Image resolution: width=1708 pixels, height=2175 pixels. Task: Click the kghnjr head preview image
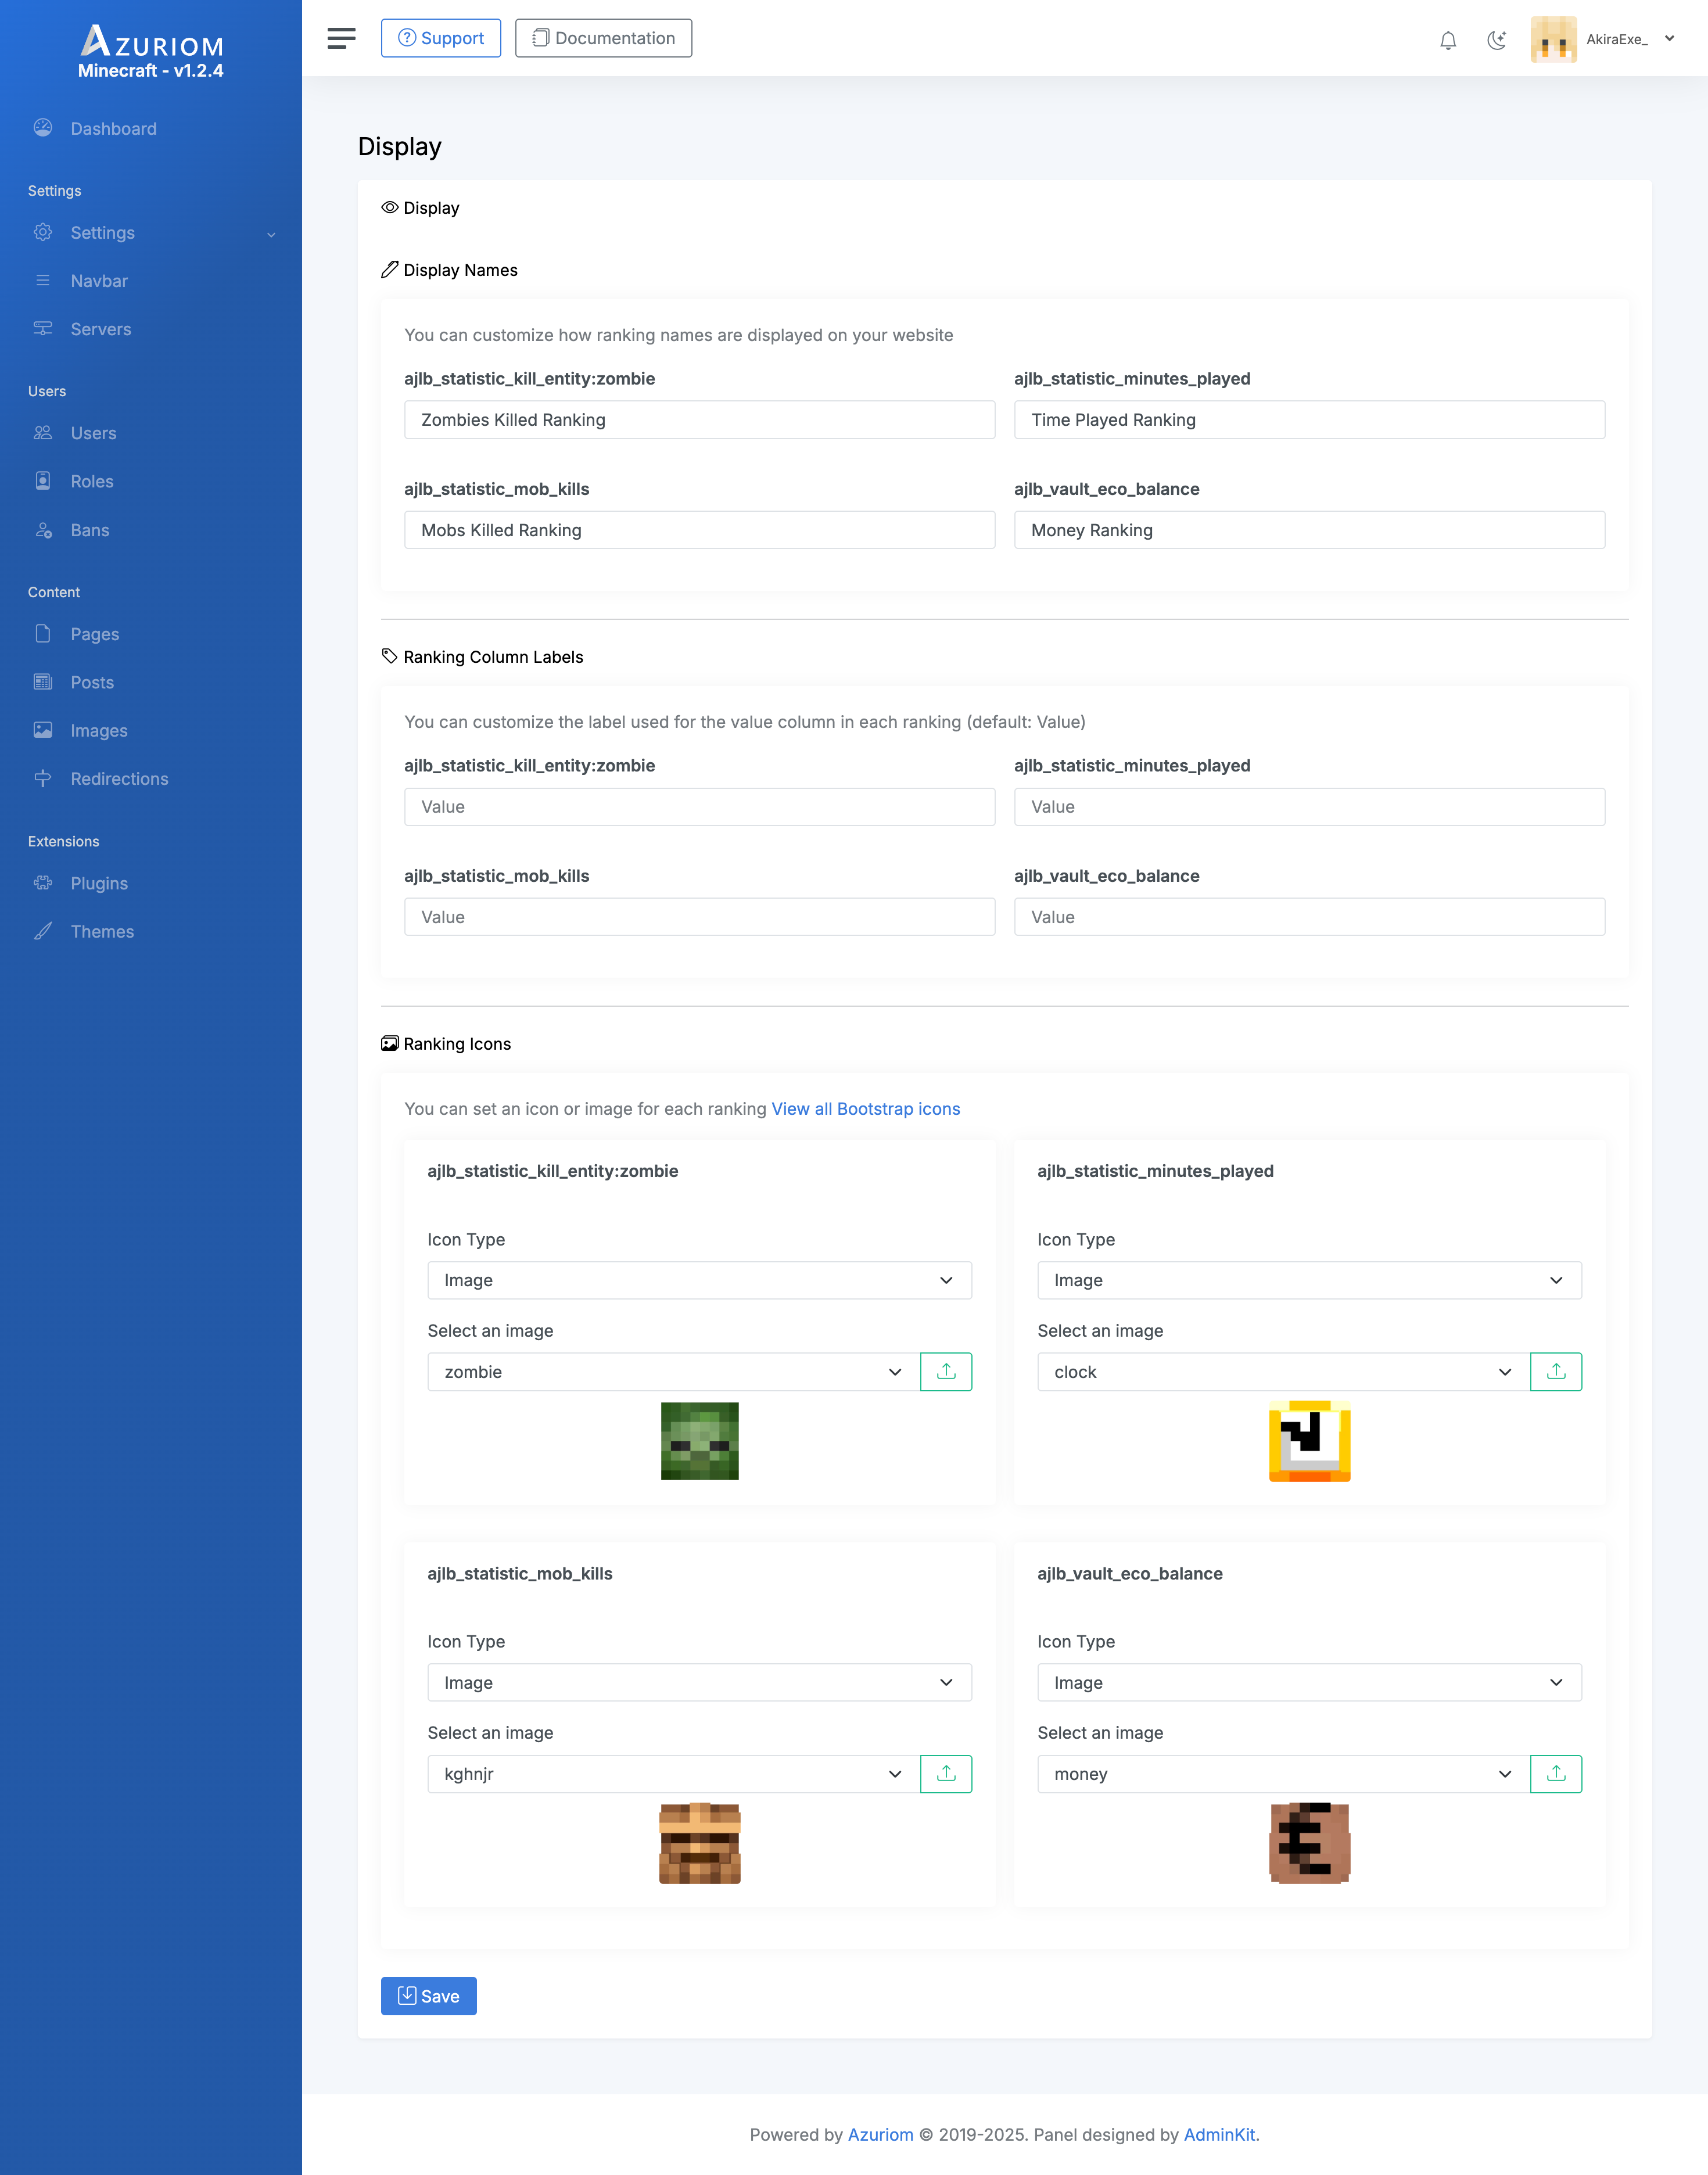click(x=699, y=1843)
